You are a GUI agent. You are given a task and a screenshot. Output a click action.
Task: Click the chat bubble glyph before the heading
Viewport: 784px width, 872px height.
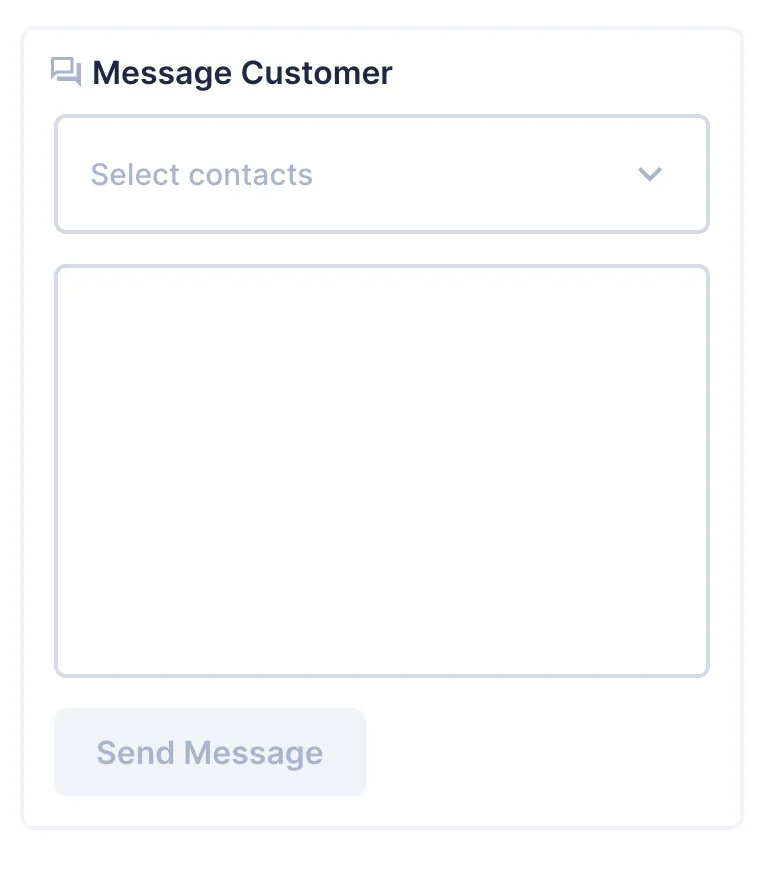65,71
